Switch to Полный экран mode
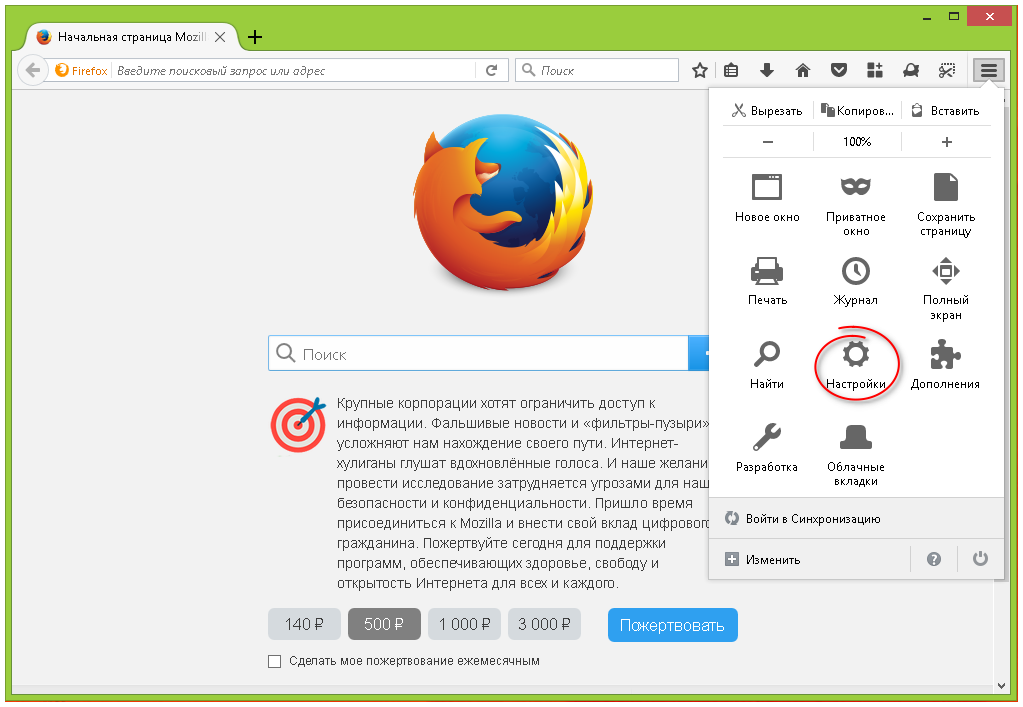Image resolution: width=1023 pixels, height=707 pixels. click(x=946, y=288)
